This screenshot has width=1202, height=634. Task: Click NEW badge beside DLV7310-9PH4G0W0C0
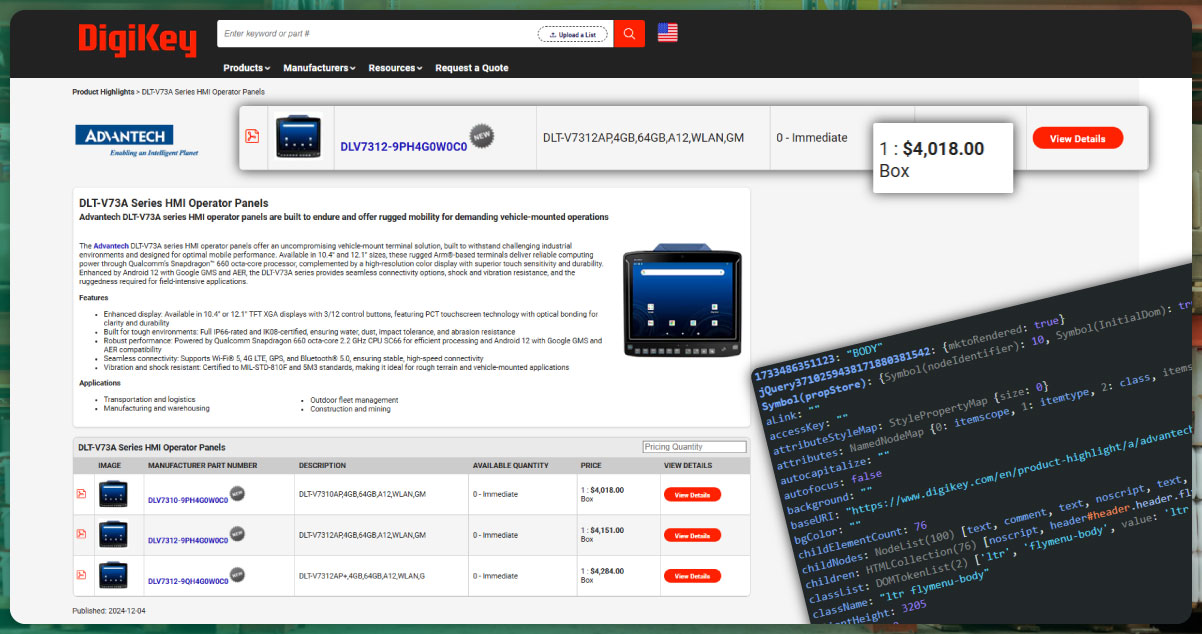[x=237, y=493]
